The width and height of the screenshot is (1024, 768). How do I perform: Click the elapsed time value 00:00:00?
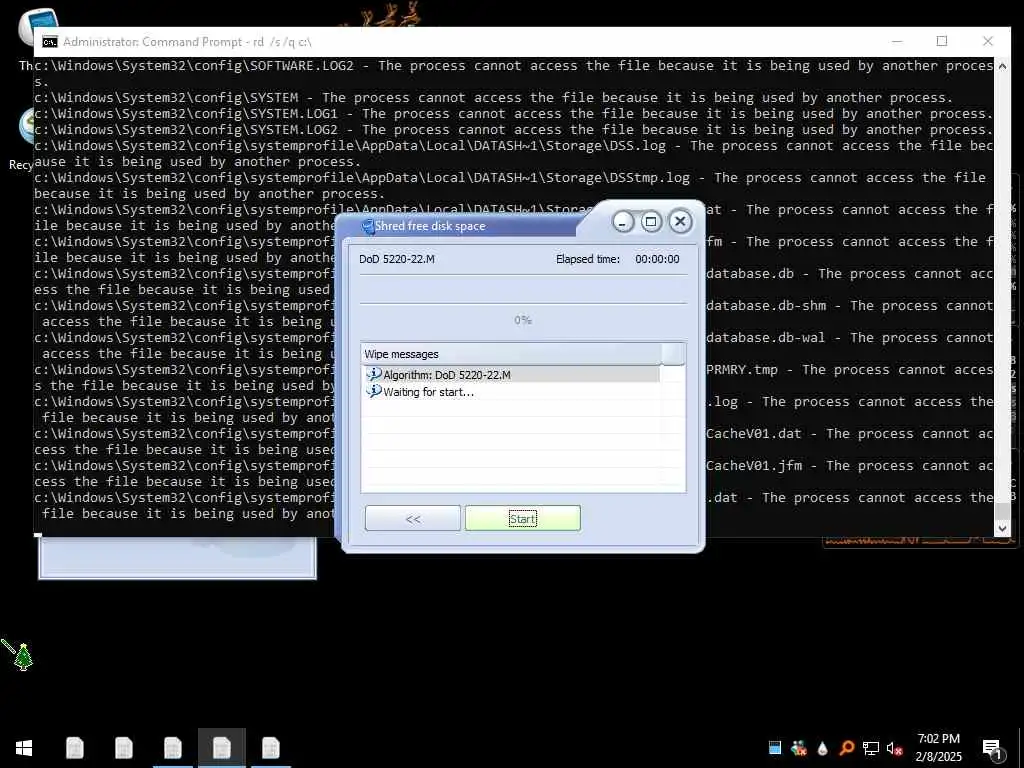657,259
